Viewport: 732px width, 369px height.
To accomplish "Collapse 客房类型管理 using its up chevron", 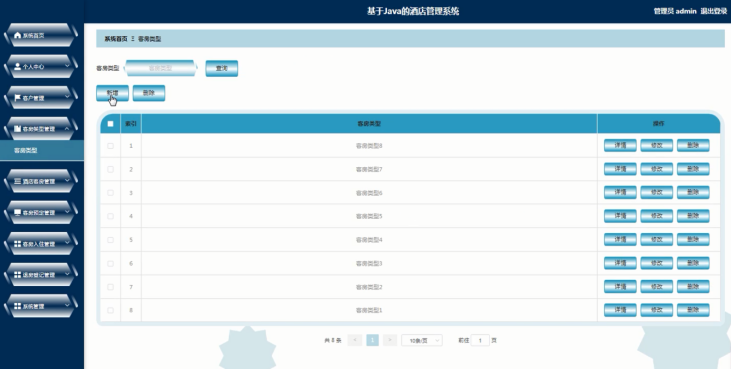I will [x=67, y=128].
